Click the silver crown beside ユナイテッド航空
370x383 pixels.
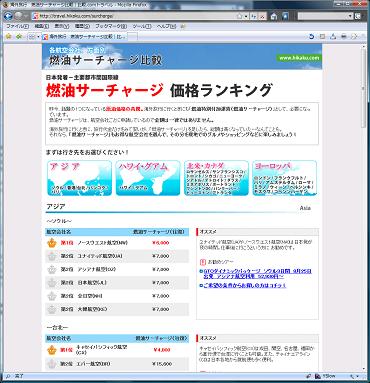pyautogui.click(x=52, y=256)
